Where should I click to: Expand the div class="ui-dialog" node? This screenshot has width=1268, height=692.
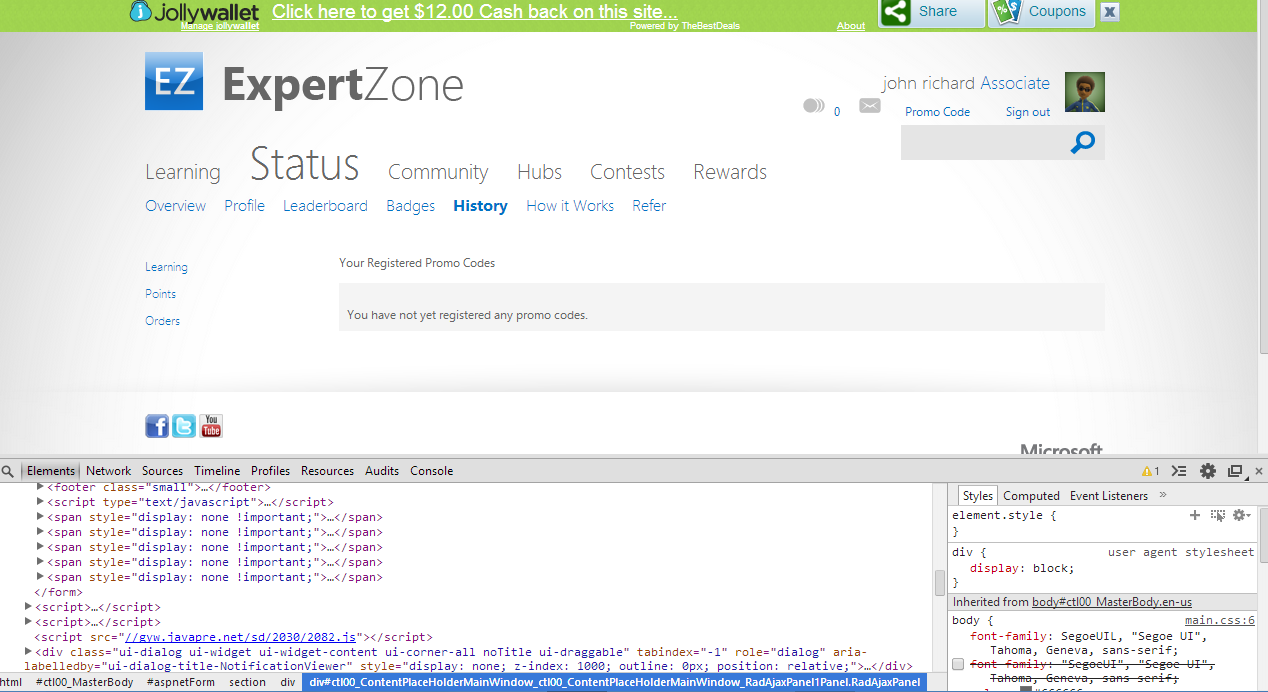pyautogui.click(x=28, y=652)
